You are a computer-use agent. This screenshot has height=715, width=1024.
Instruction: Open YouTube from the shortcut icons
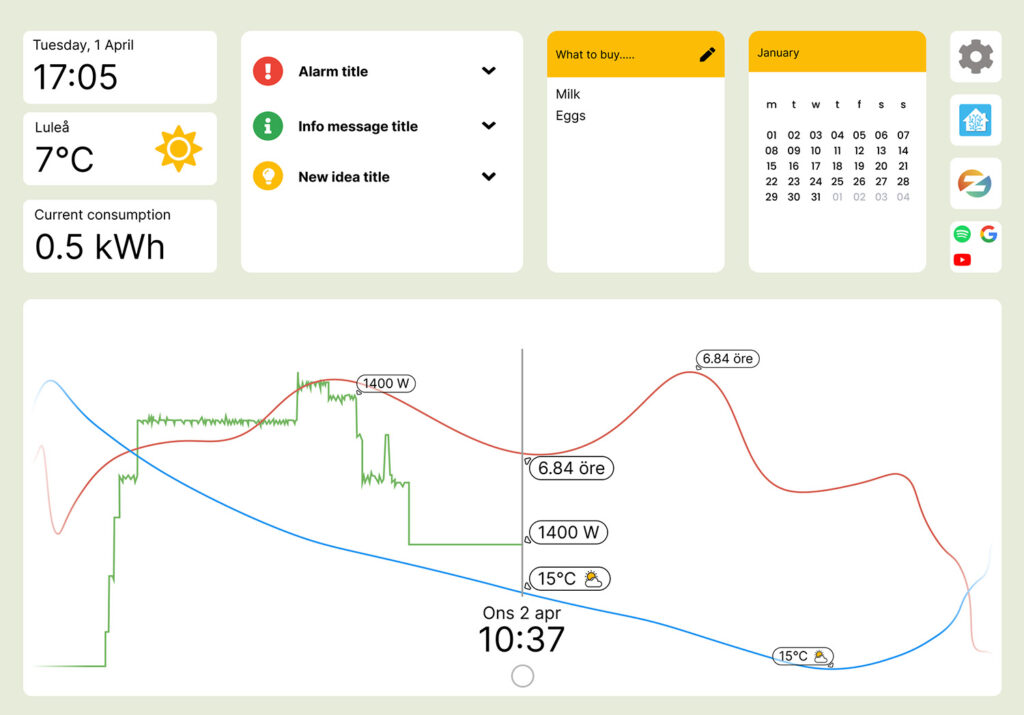click(962, 260)
